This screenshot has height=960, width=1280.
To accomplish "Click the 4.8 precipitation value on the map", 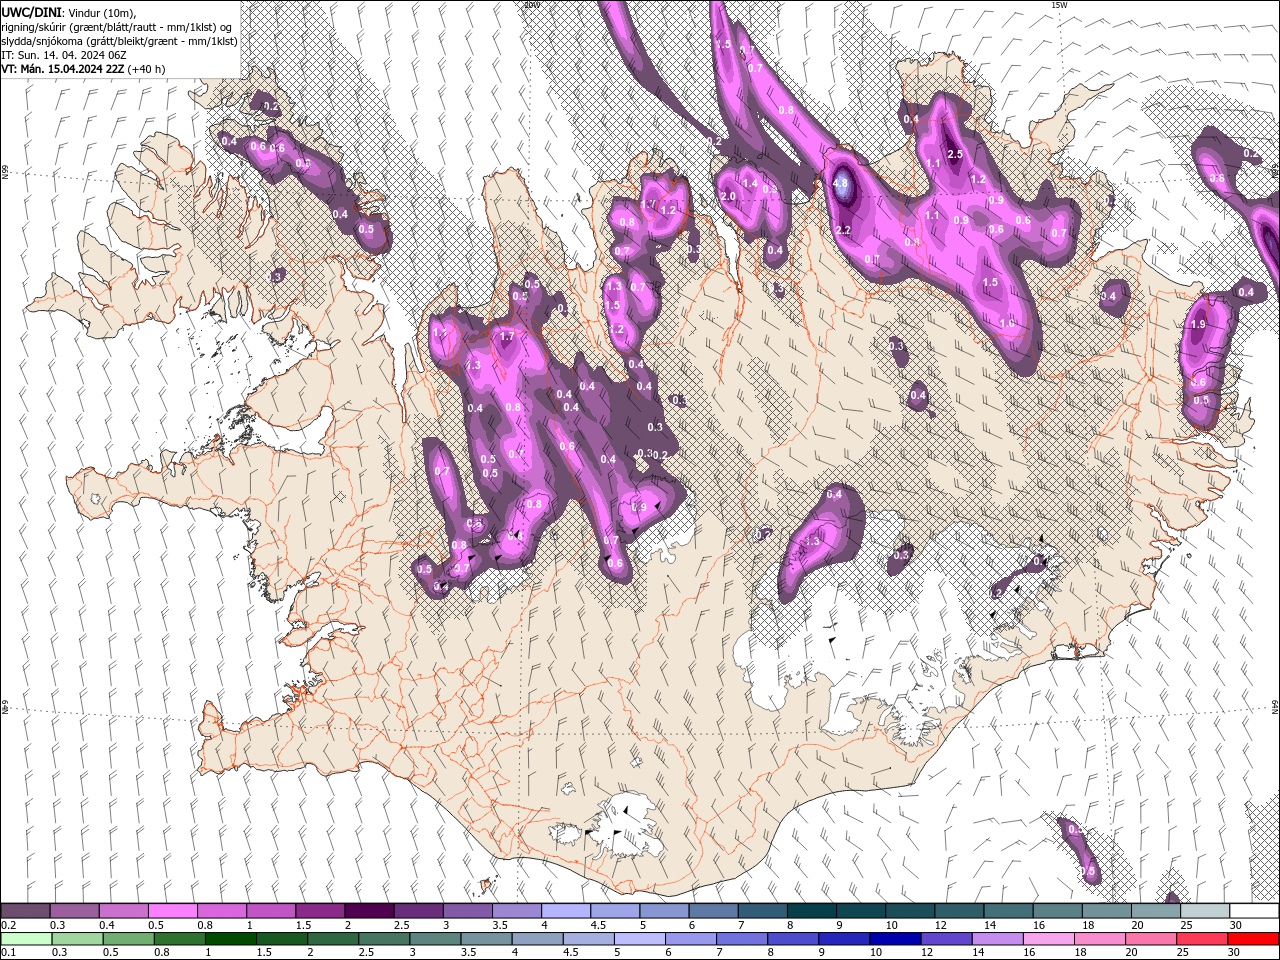I will pos(841,183).
